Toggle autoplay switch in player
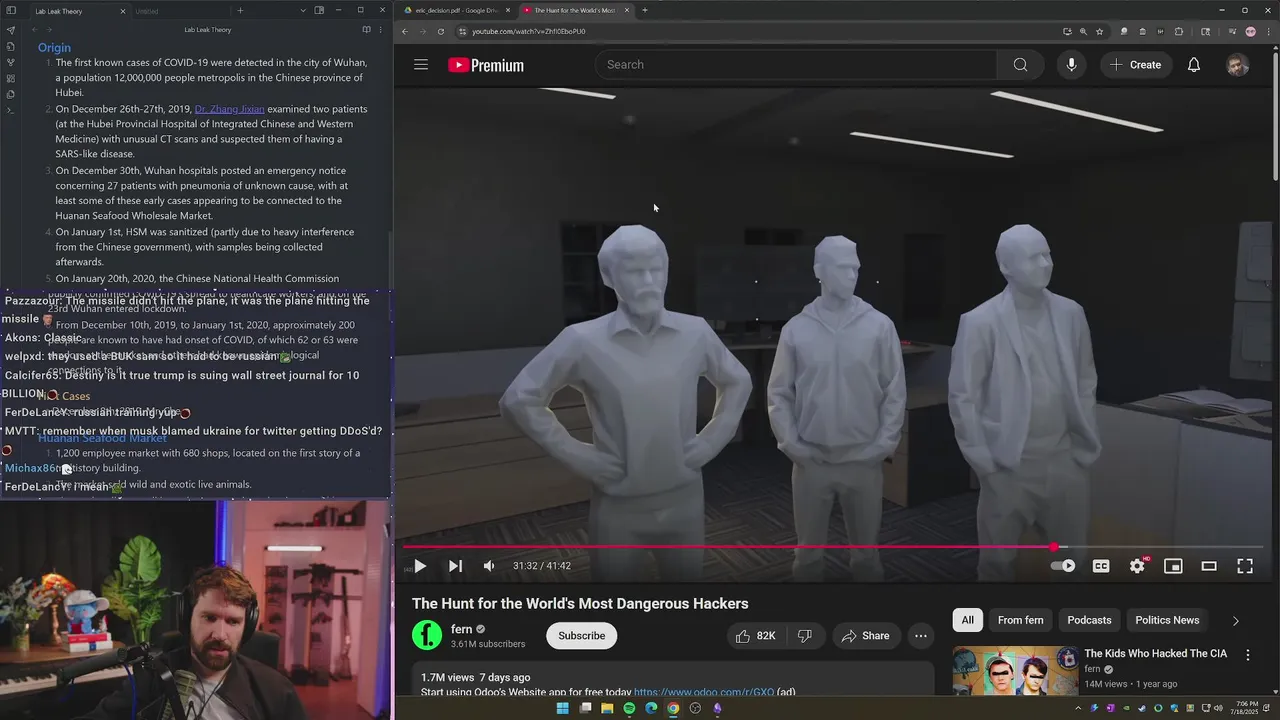This screenshot has height=720, width=1280. (x=1063, y=566)
